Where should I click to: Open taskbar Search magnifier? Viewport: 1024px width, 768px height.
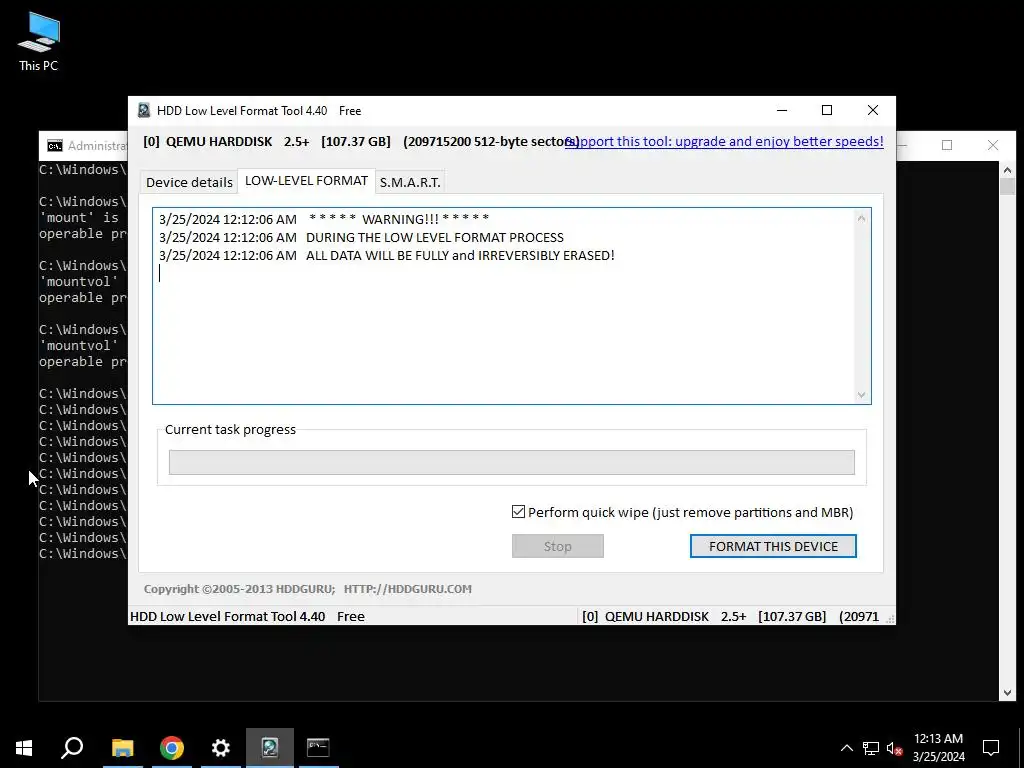pyautogui.click(x=72, y=748)
